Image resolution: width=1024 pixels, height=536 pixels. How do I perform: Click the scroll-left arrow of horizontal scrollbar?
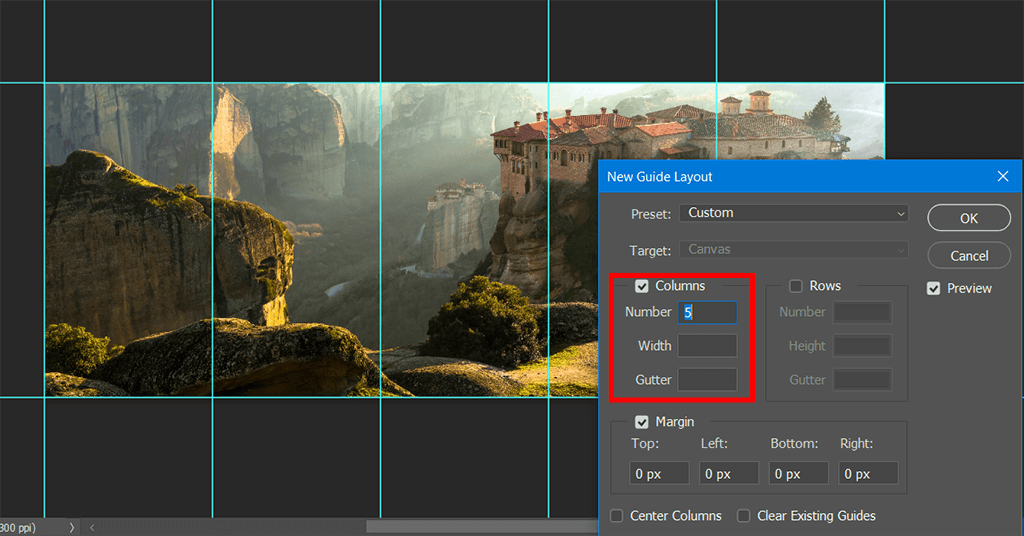pos(92,528)
